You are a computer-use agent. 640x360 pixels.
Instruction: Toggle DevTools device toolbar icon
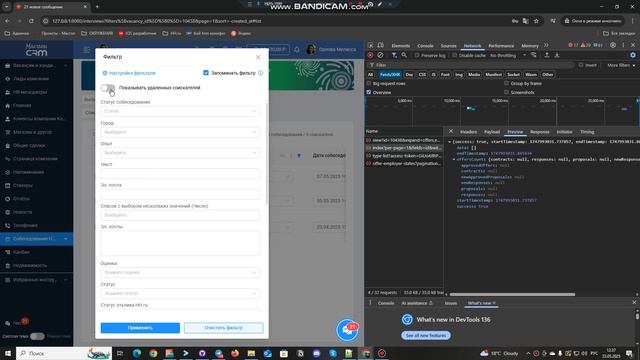[x=380, y=45]
